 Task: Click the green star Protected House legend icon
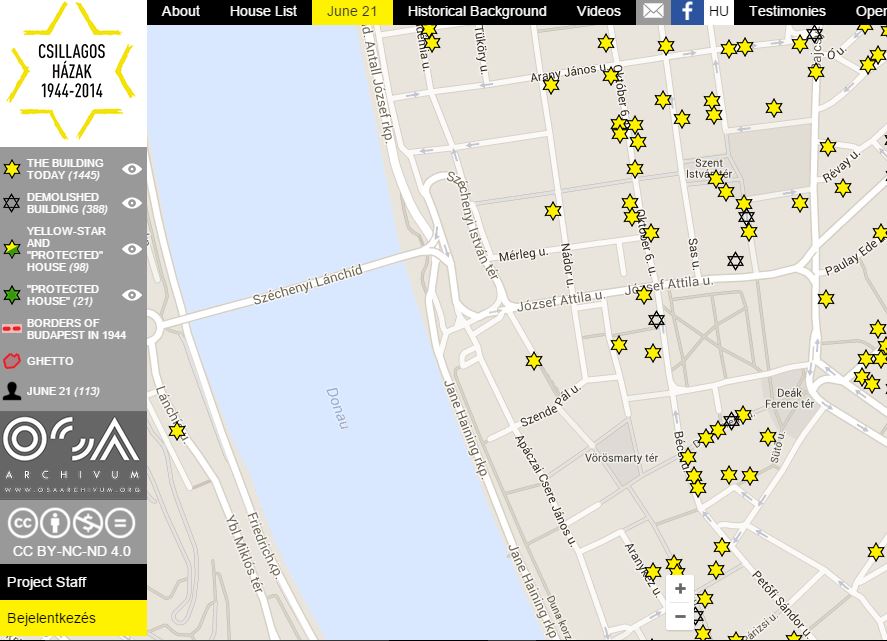[x=12, y=295]
